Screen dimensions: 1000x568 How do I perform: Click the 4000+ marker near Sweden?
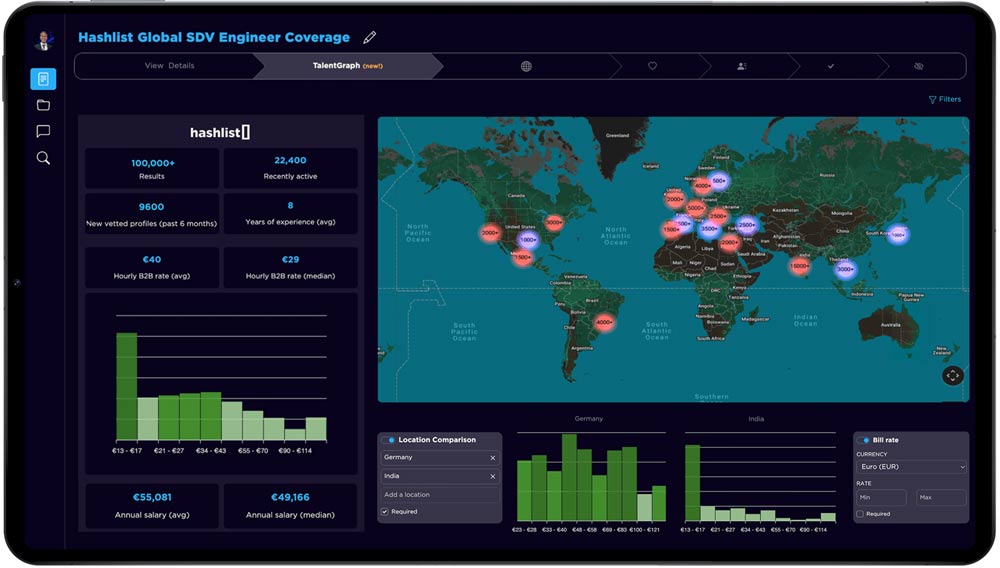pyautogui.click(x=702, y=186)
